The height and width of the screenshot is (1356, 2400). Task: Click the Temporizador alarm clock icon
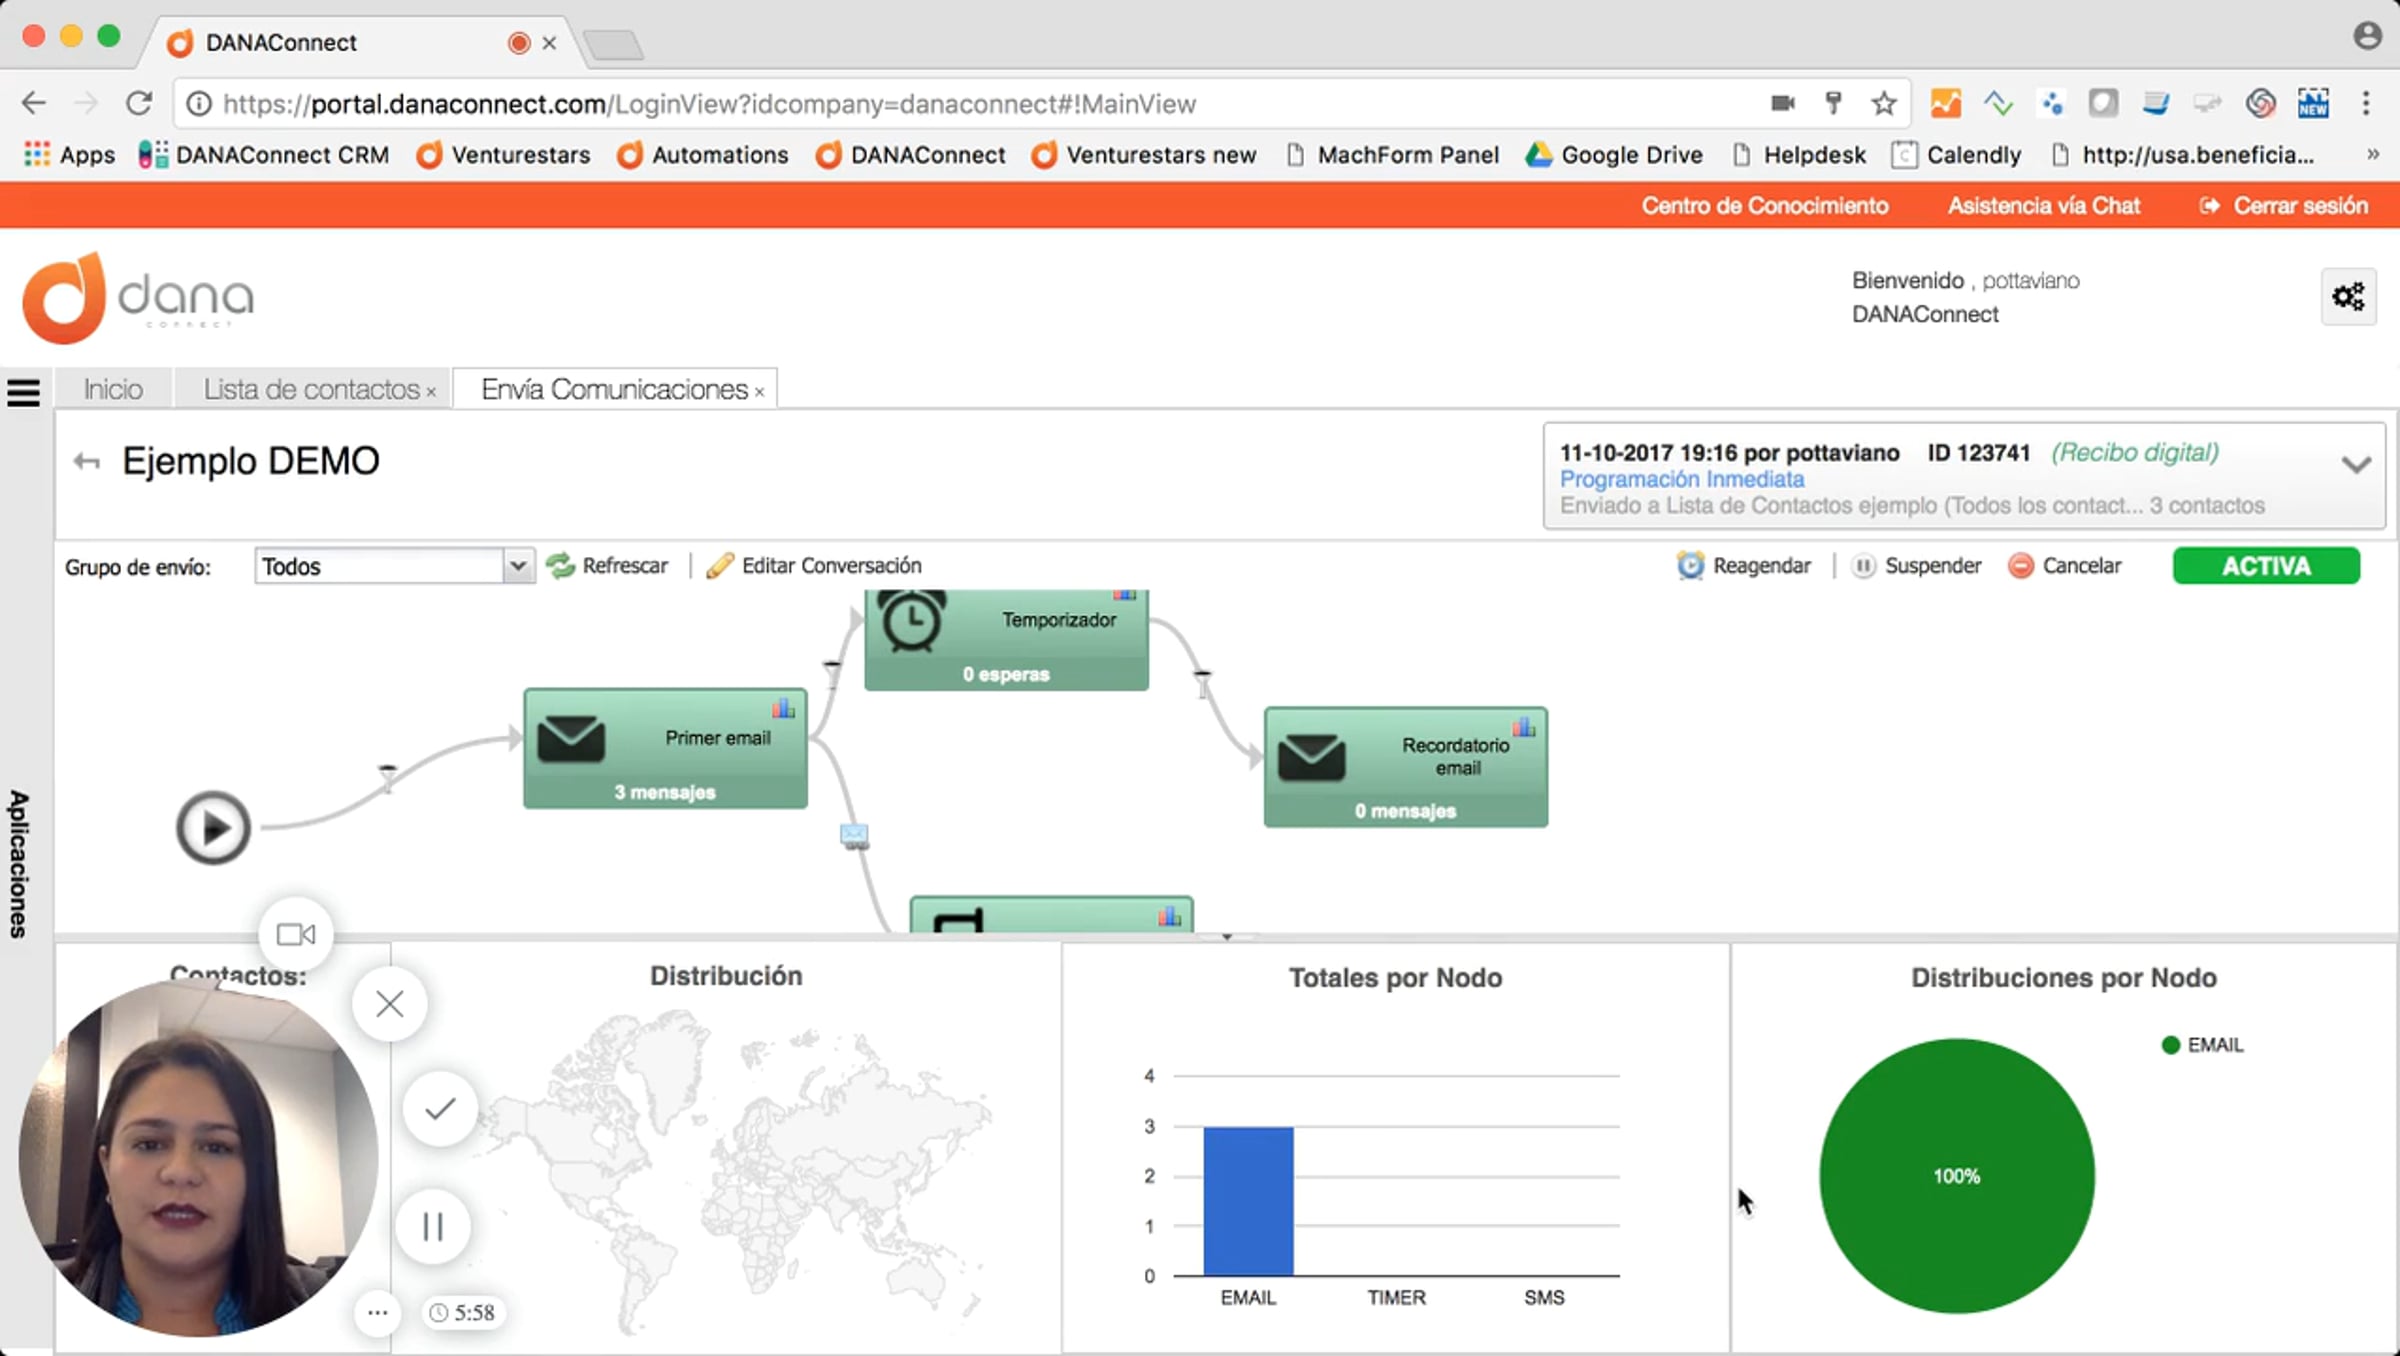point(911,620)
